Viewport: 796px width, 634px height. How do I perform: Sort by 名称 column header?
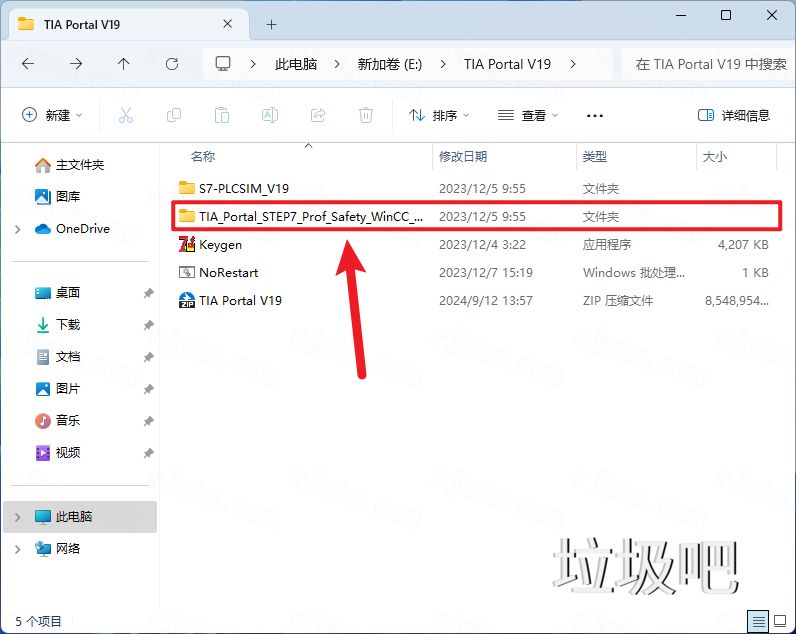pyautogui.click(x=203, y=156)
